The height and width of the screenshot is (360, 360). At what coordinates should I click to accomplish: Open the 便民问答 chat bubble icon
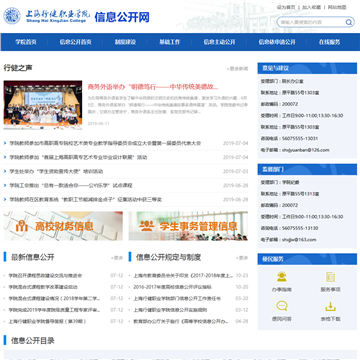tap(282, 306)
